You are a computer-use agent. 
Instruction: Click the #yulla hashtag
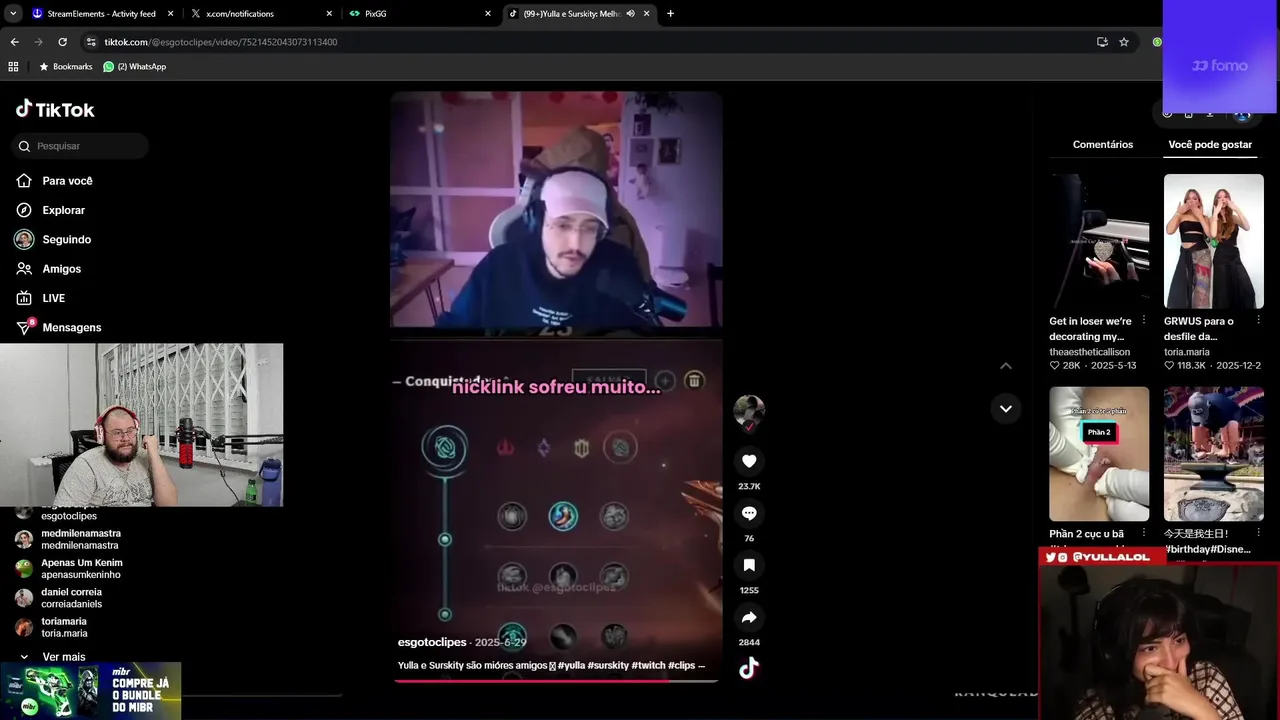(571, 665)
